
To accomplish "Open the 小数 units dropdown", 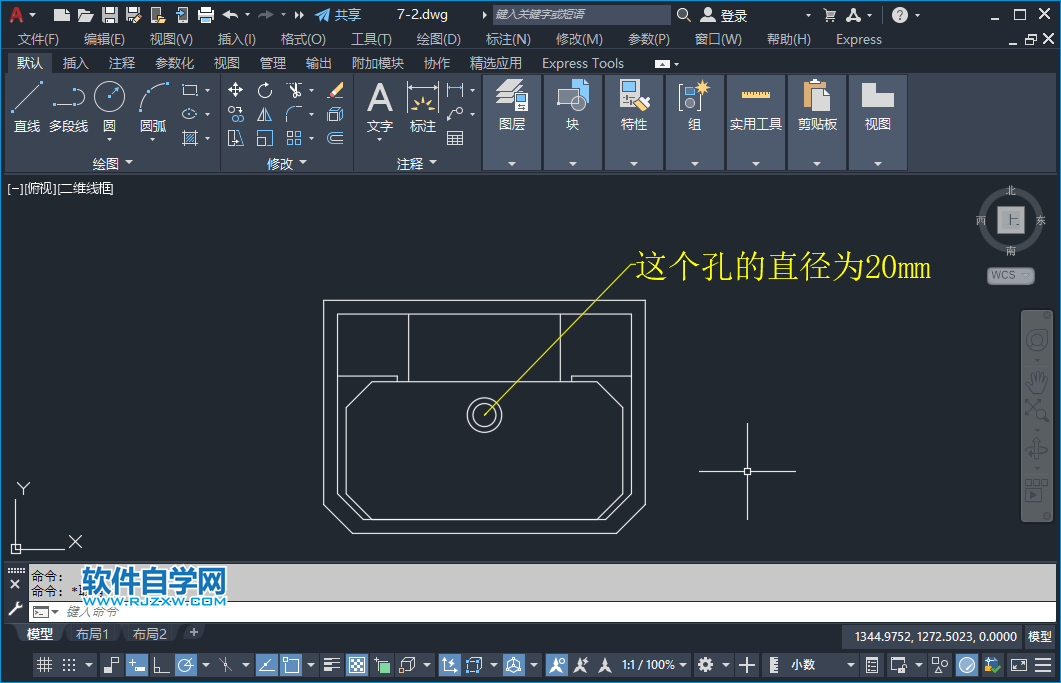I will coord(850,665).
